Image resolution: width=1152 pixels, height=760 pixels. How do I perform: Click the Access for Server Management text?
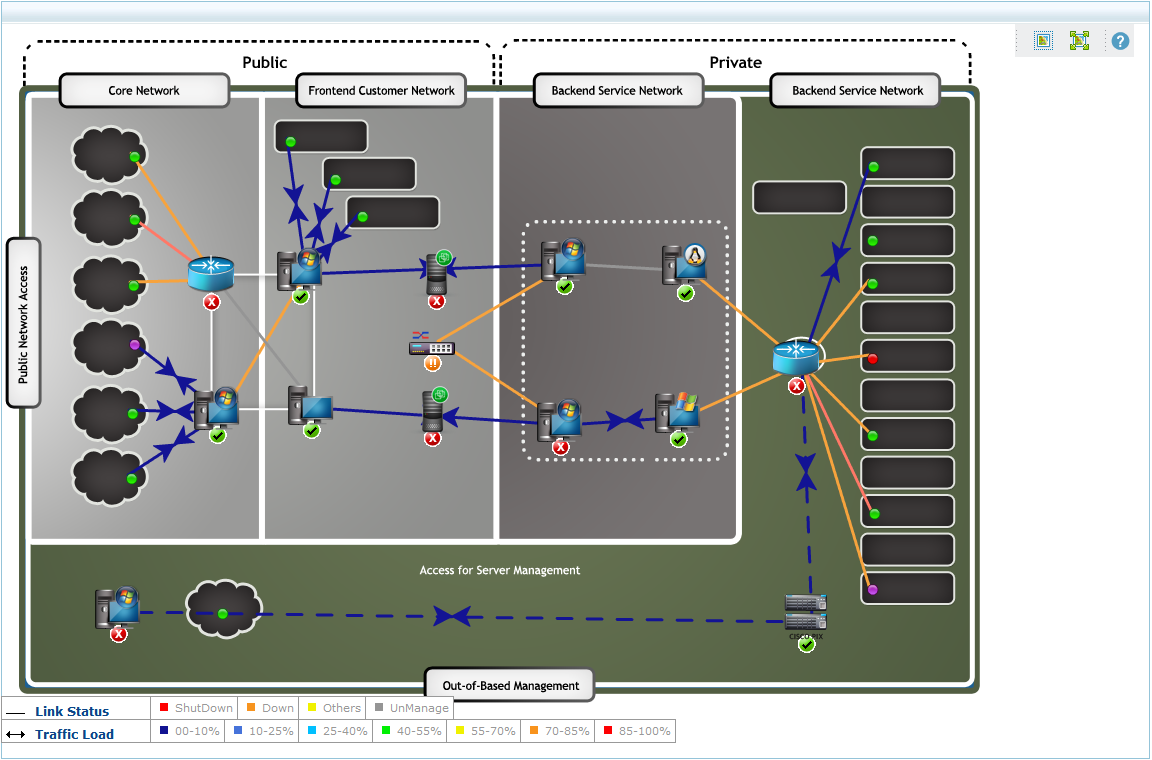coord(500,570)
